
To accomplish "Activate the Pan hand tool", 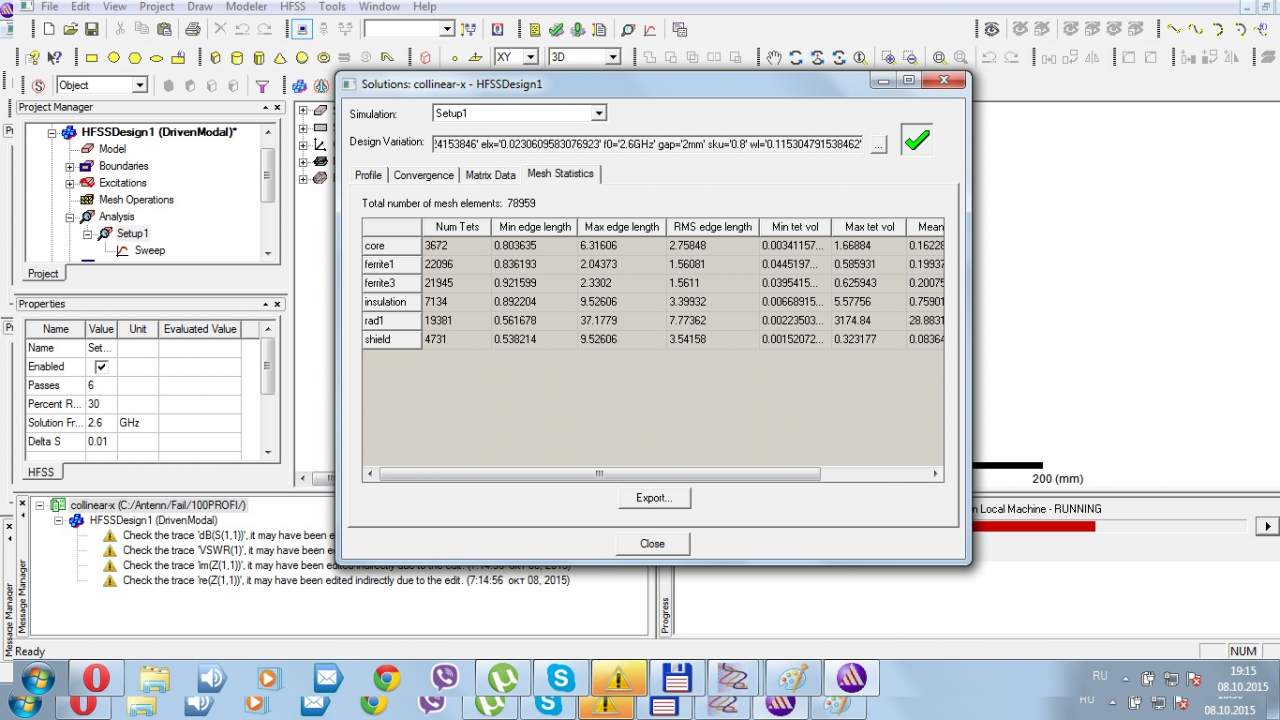I will tap(774, 58).
